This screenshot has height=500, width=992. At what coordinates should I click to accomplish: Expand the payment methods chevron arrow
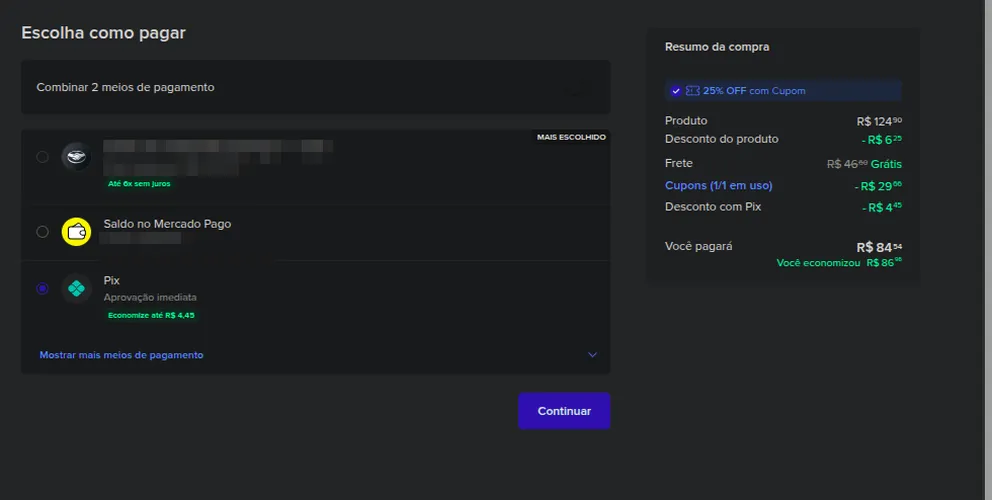[592, 355]
